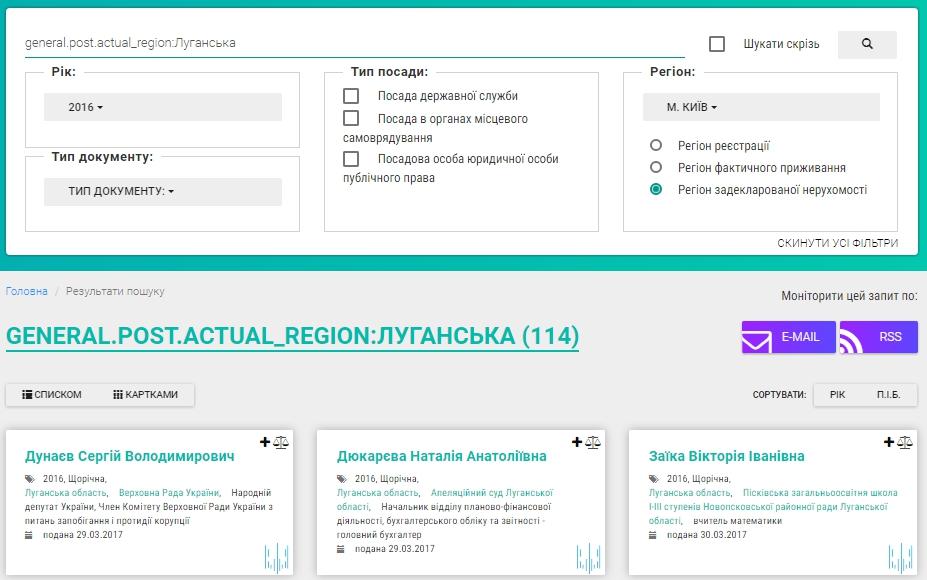
Task: Open the region dropdown 'М. Київ'
Action: click(761, 107)
